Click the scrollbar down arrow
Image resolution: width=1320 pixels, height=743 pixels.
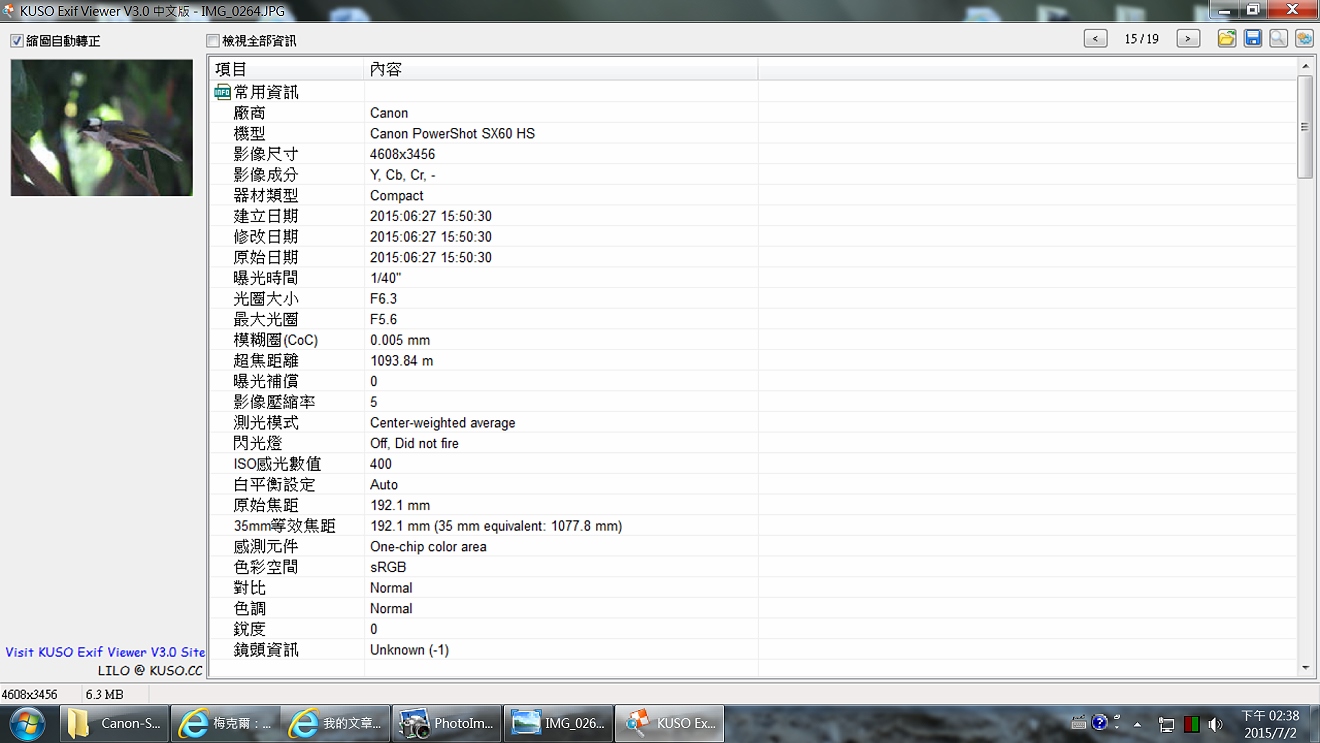pos(1305,668)
